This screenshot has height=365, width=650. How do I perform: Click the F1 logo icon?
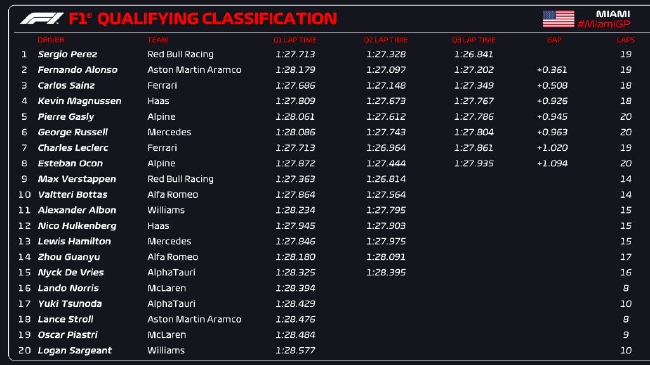(x=41, y=19)
